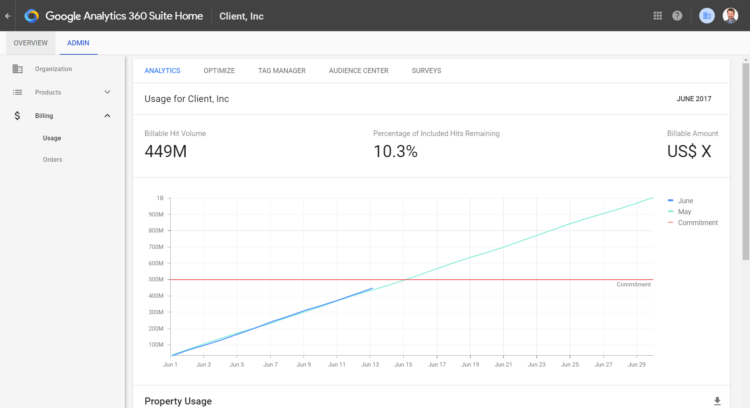This screenshot has height=408, width=750.
Task: Click the Jun 15 axis label
Action: coord(403,364)
